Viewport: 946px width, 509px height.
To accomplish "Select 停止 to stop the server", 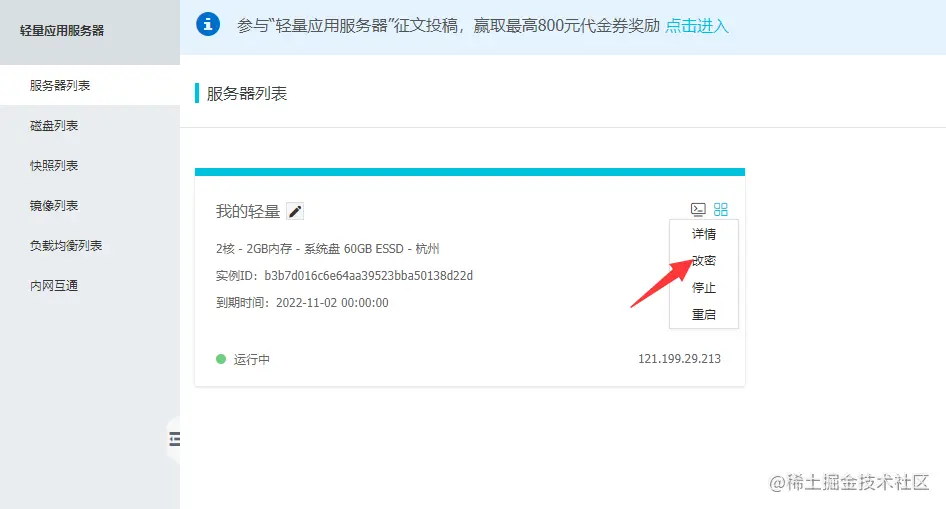I will pyautogui.click(x=703, y=288).
